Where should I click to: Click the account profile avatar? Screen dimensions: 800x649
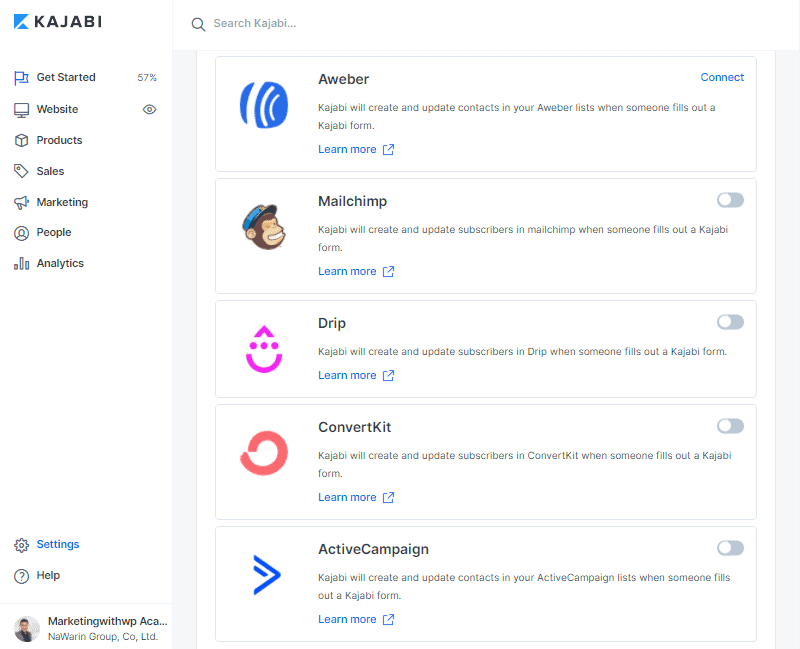coord(27,629)
